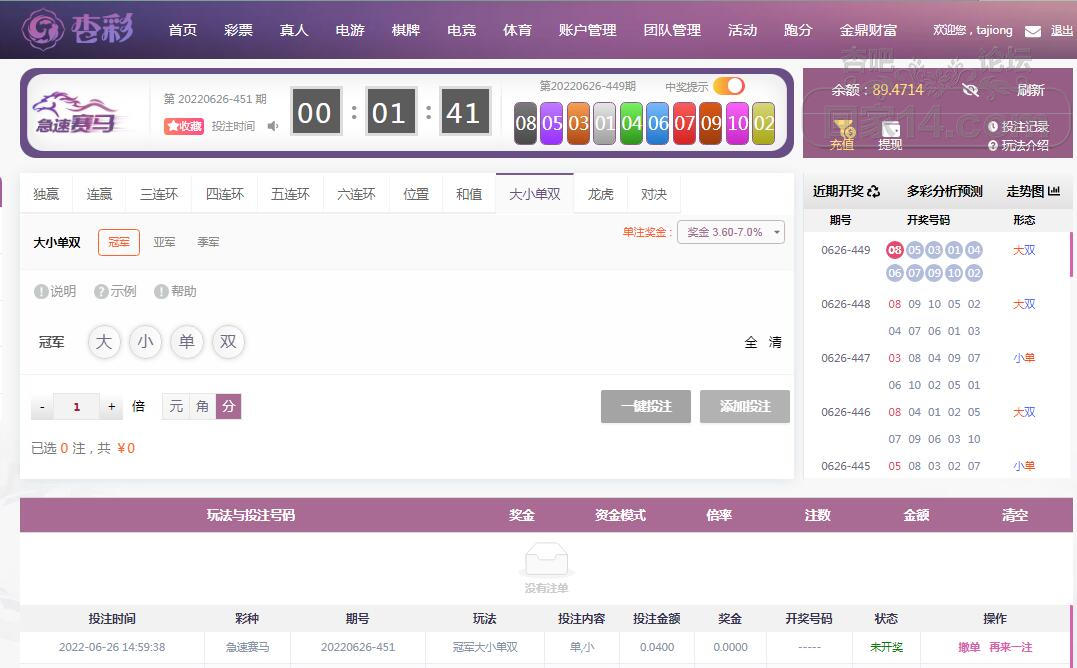1077x668 pixels.
Task: Click 添加投注 button
Action: point(745,406)
